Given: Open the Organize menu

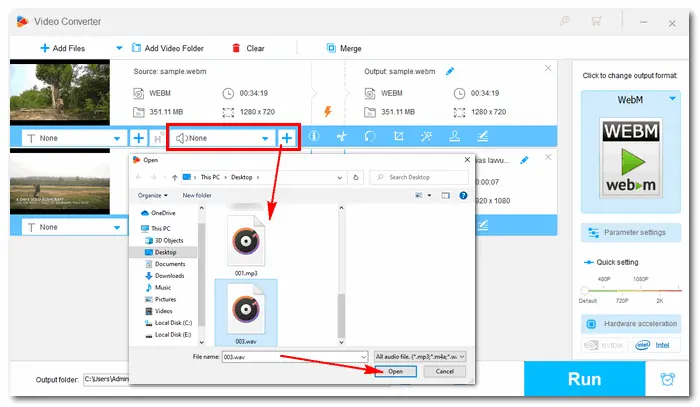Looking at the screenshot, I should [153, 195].
